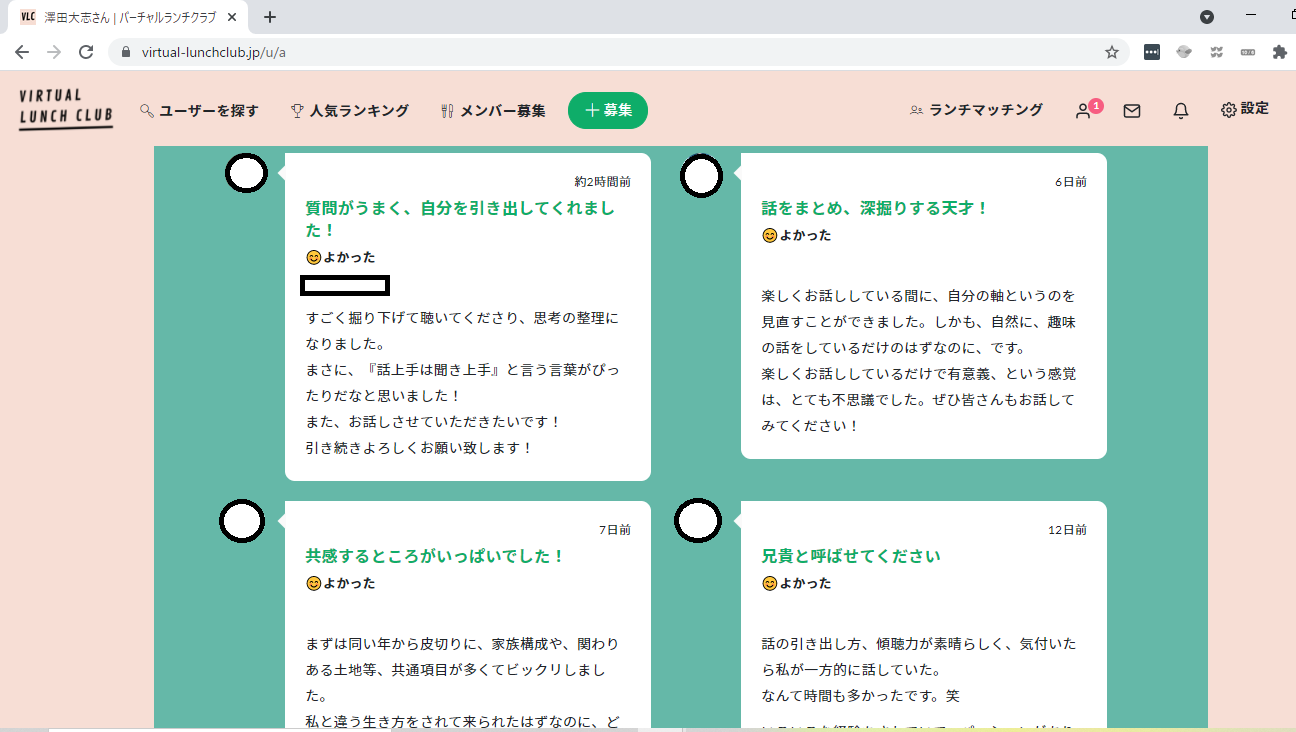Click the first dark extension icon in toolbar

pos(1152,52)
